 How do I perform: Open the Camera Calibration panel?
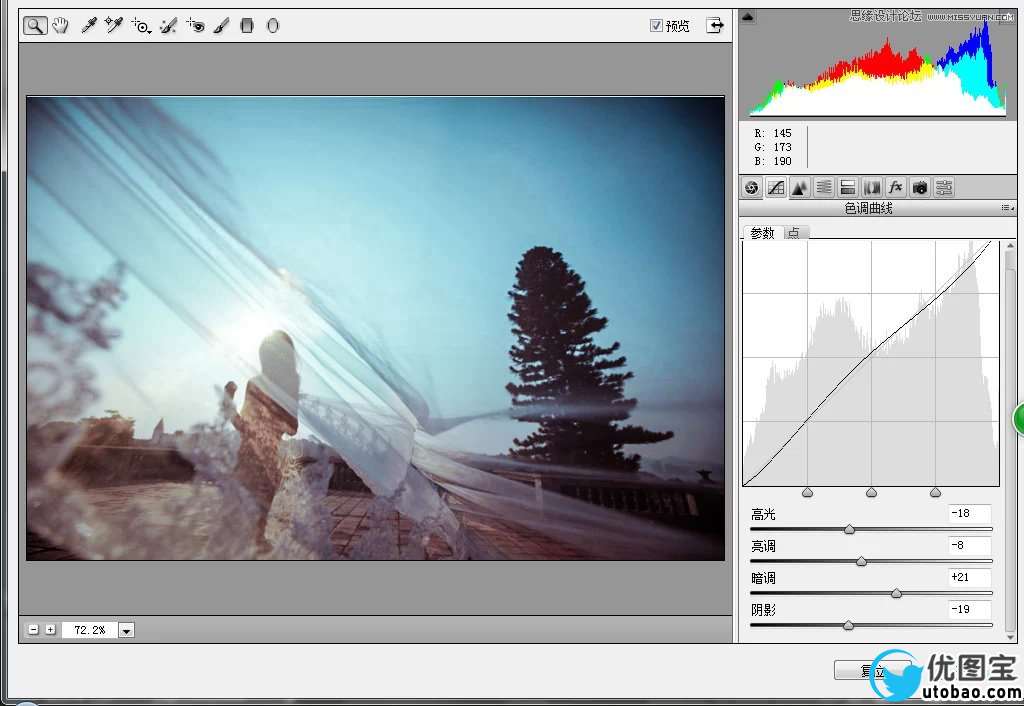(920, 187)
